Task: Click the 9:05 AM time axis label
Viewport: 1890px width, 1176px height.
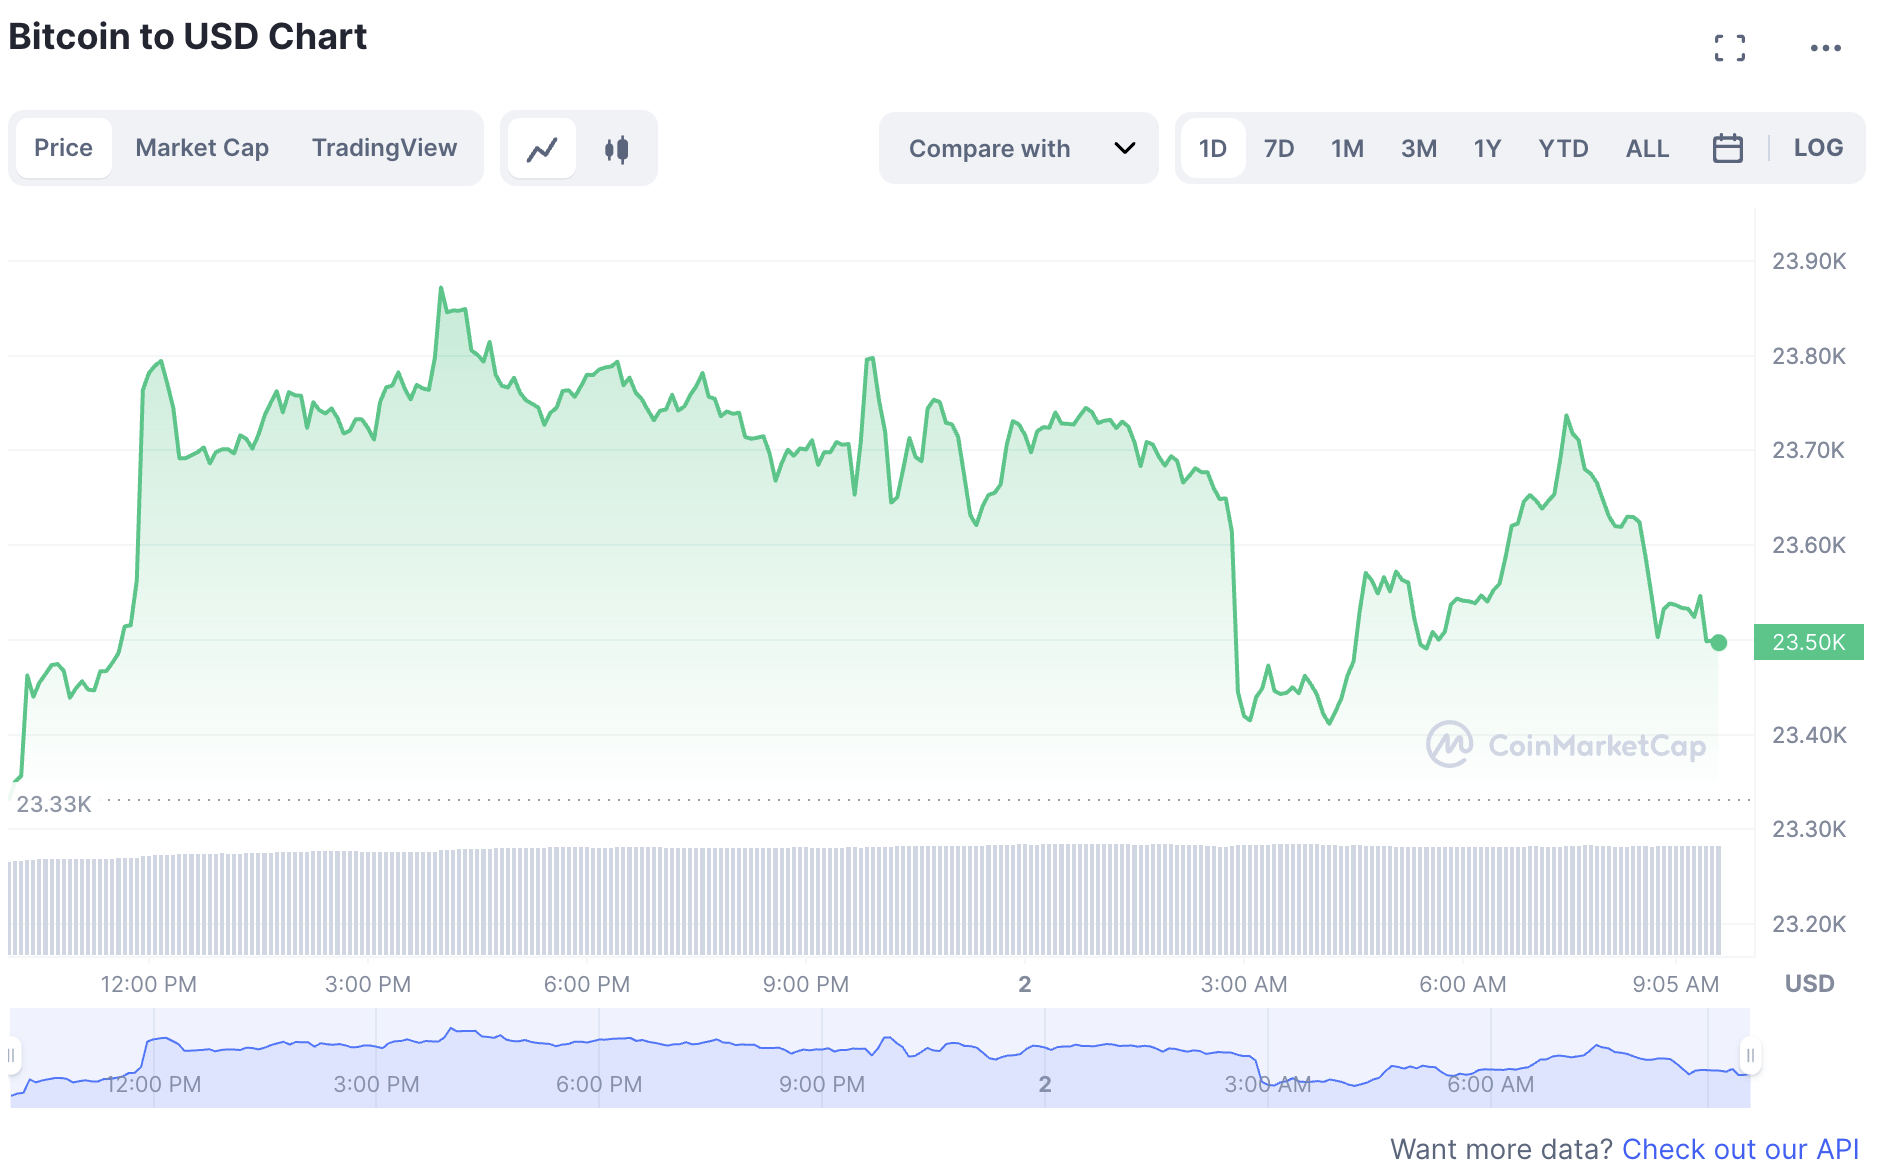Action: [1675, 984]
